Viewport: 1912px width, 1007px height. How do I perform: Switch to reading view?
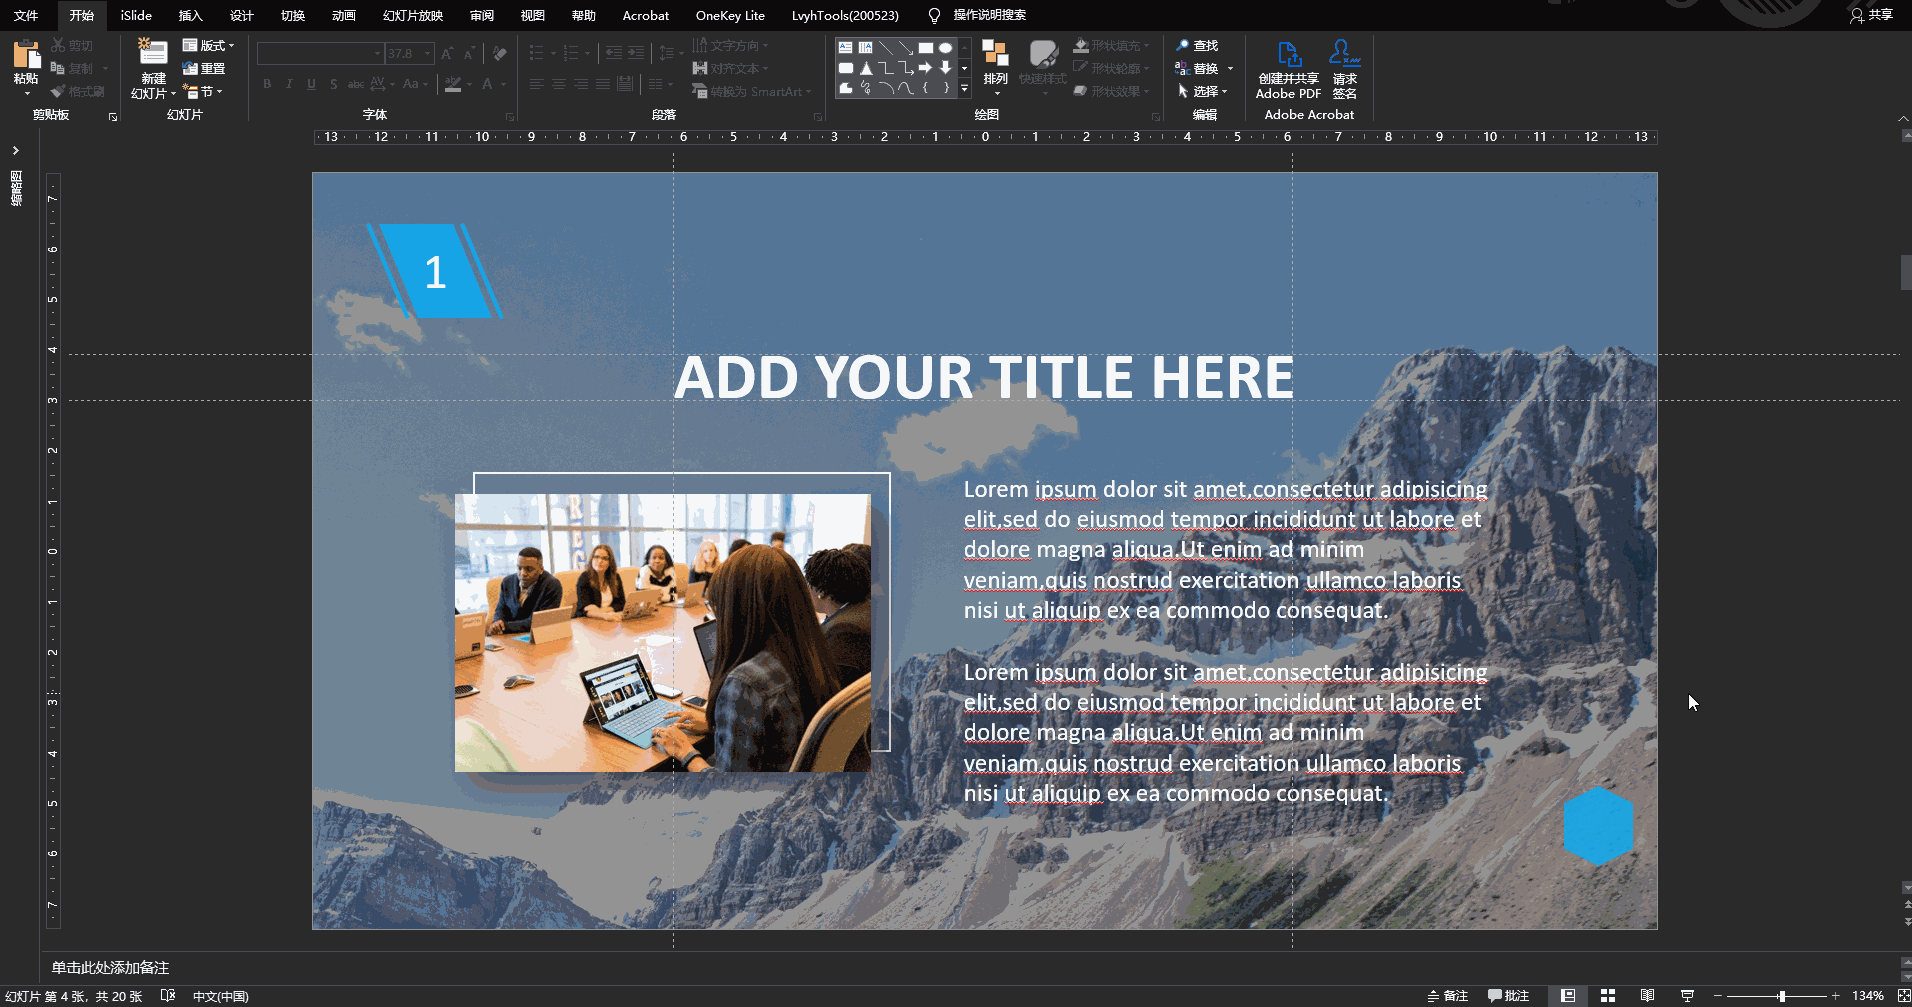pos(1647,996)
